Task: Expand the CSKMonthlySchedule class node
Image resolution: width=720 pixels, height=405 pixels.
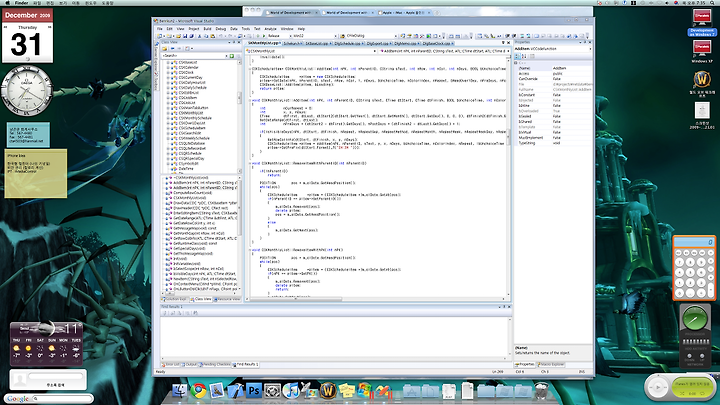Action: (x=168, y=118)
